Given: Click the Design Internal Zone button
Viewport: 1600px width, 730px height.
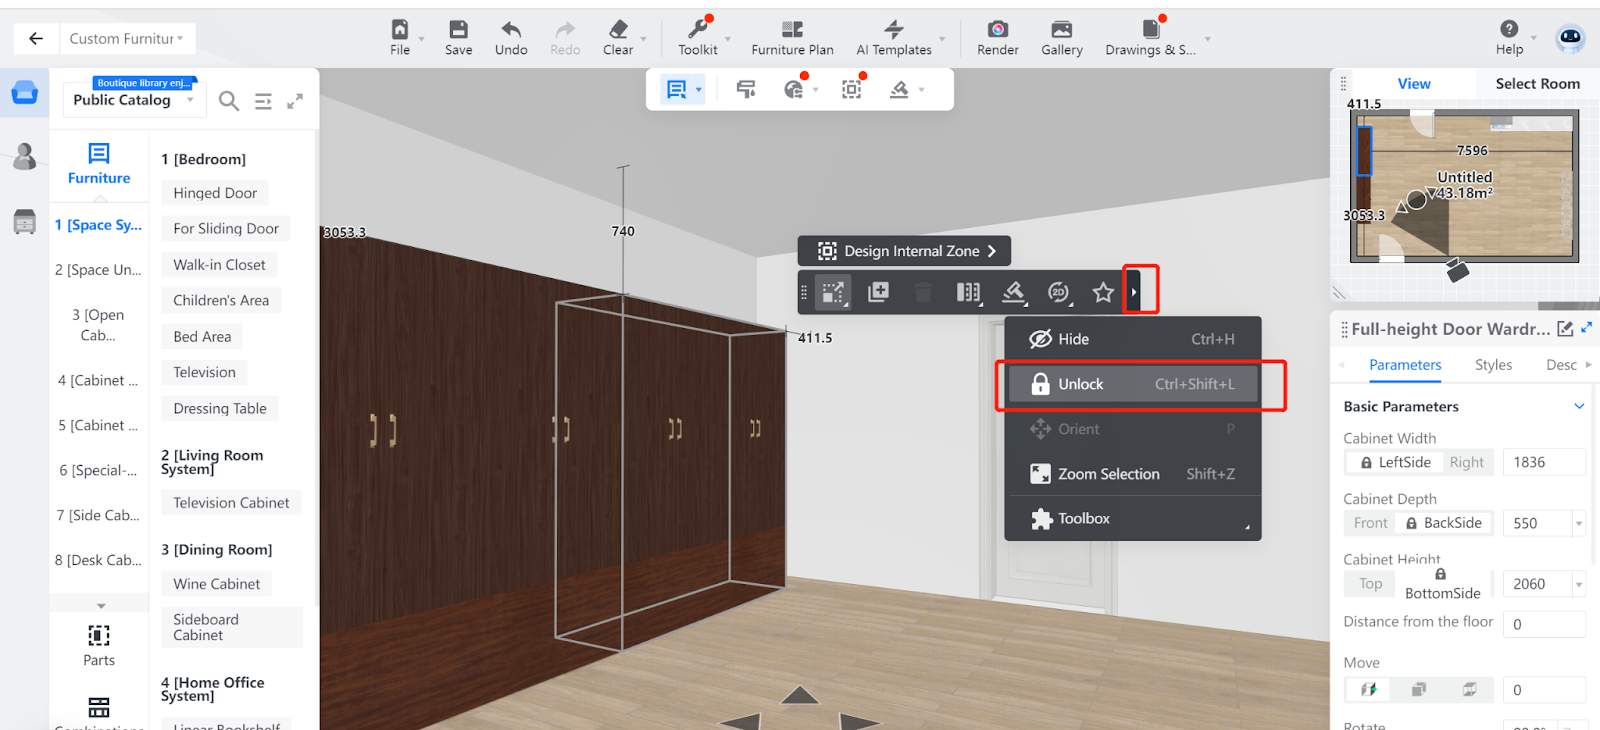Looking at the screenshot, I should (905, 251).
